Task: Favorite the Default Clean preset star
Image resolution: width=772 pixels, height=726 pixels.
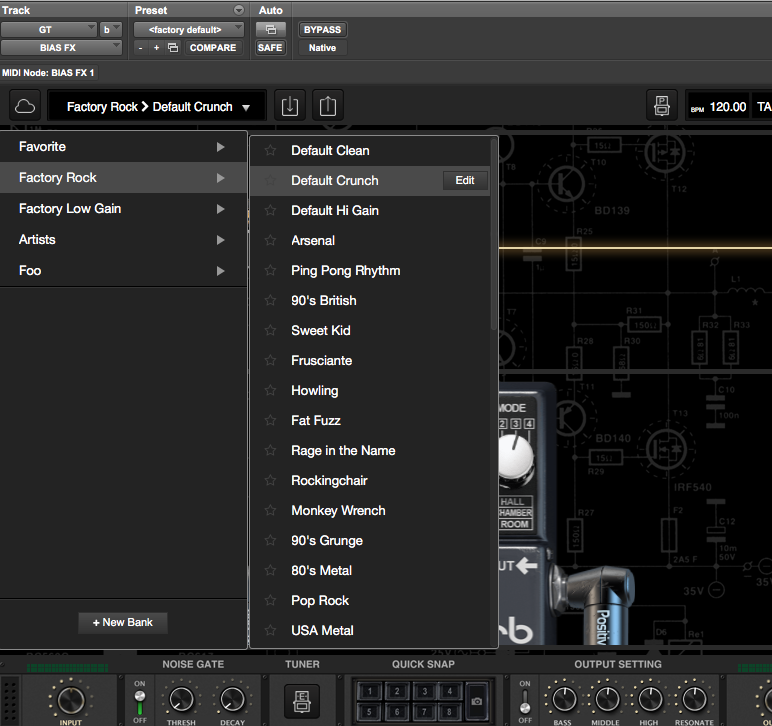Action: (x=270, y=150)
